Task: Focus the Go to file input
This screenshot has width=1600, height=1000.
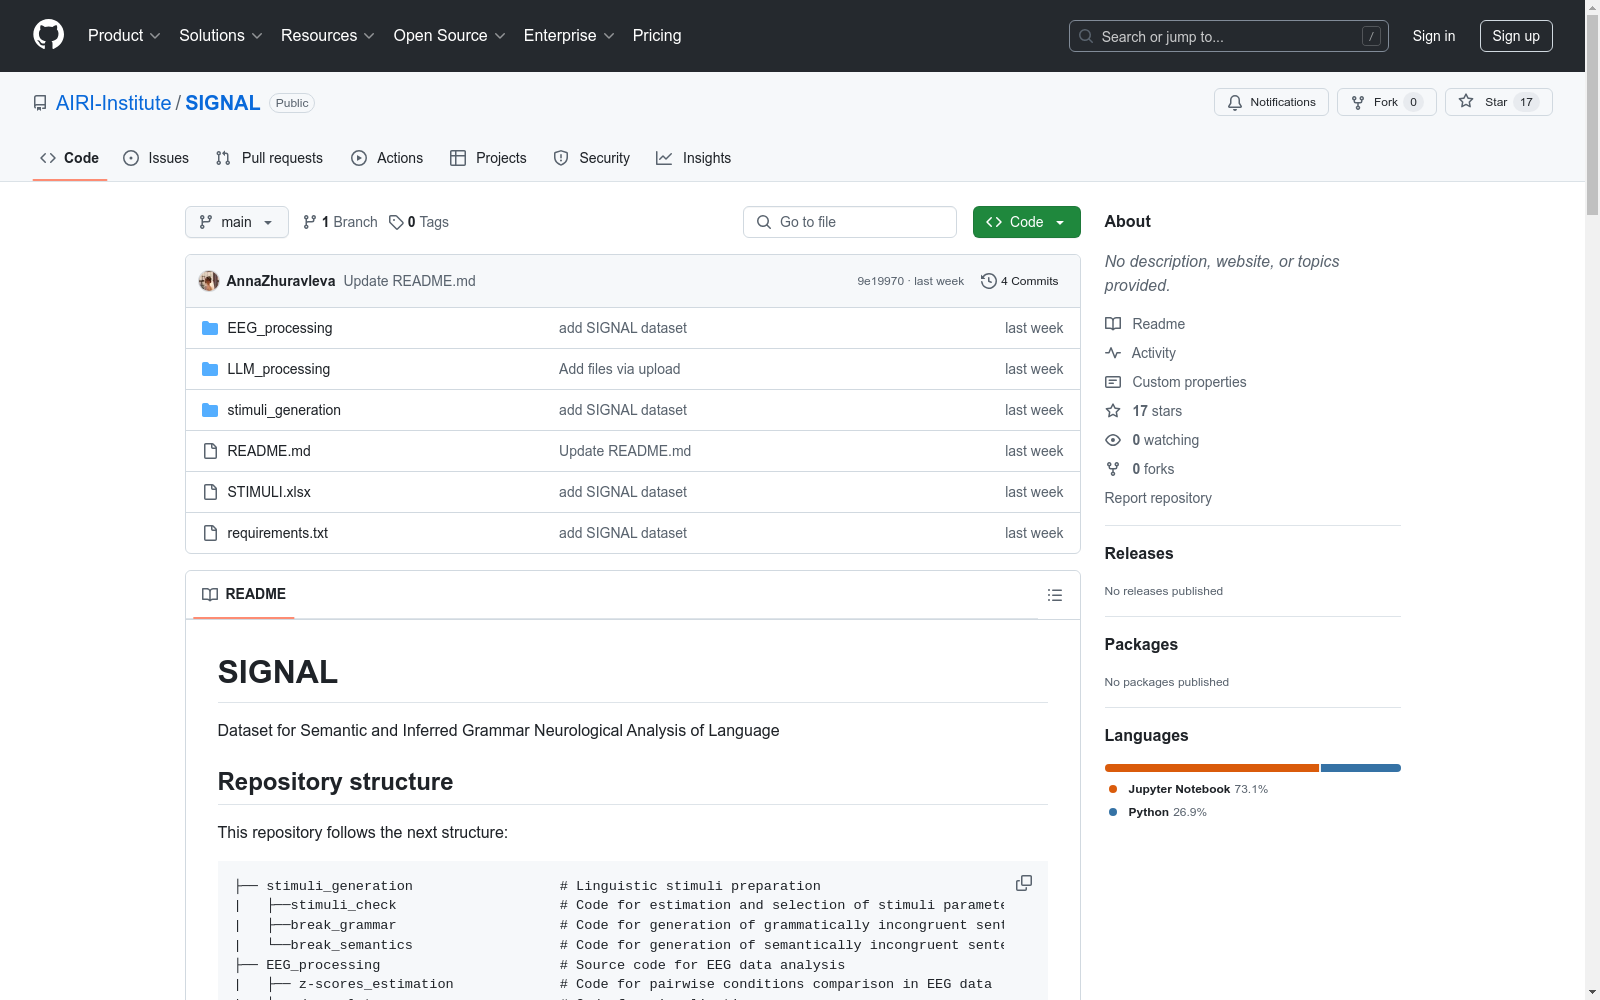Action: click(850, 222)
